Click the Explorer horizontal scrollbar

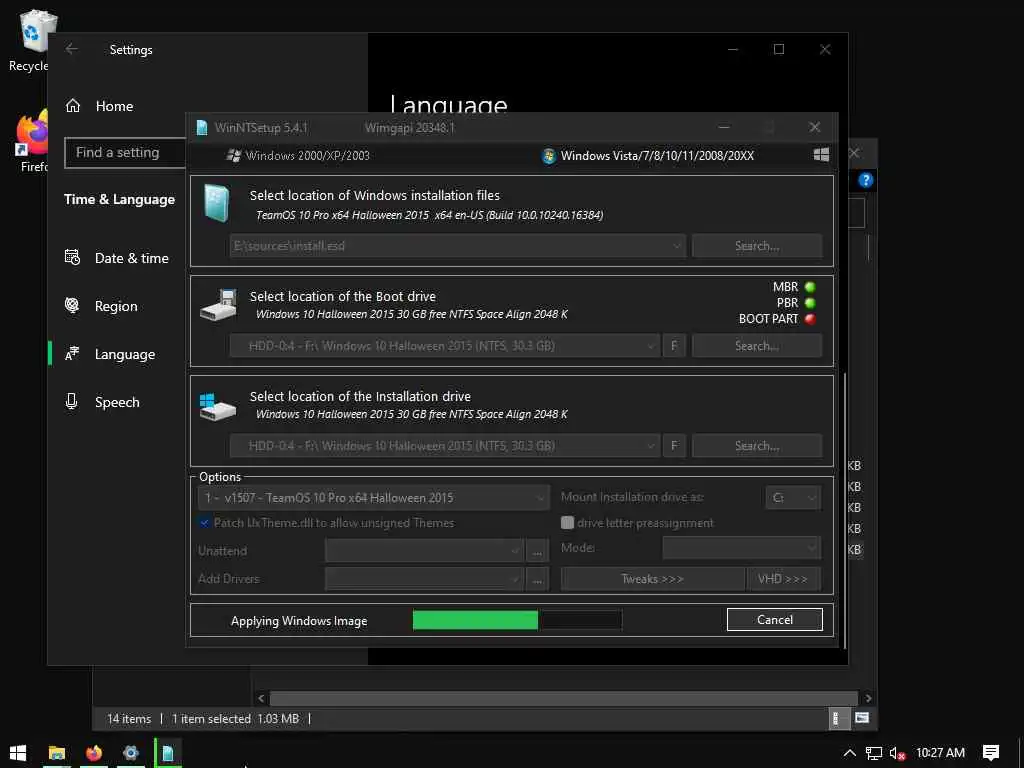tap(564, 698)
